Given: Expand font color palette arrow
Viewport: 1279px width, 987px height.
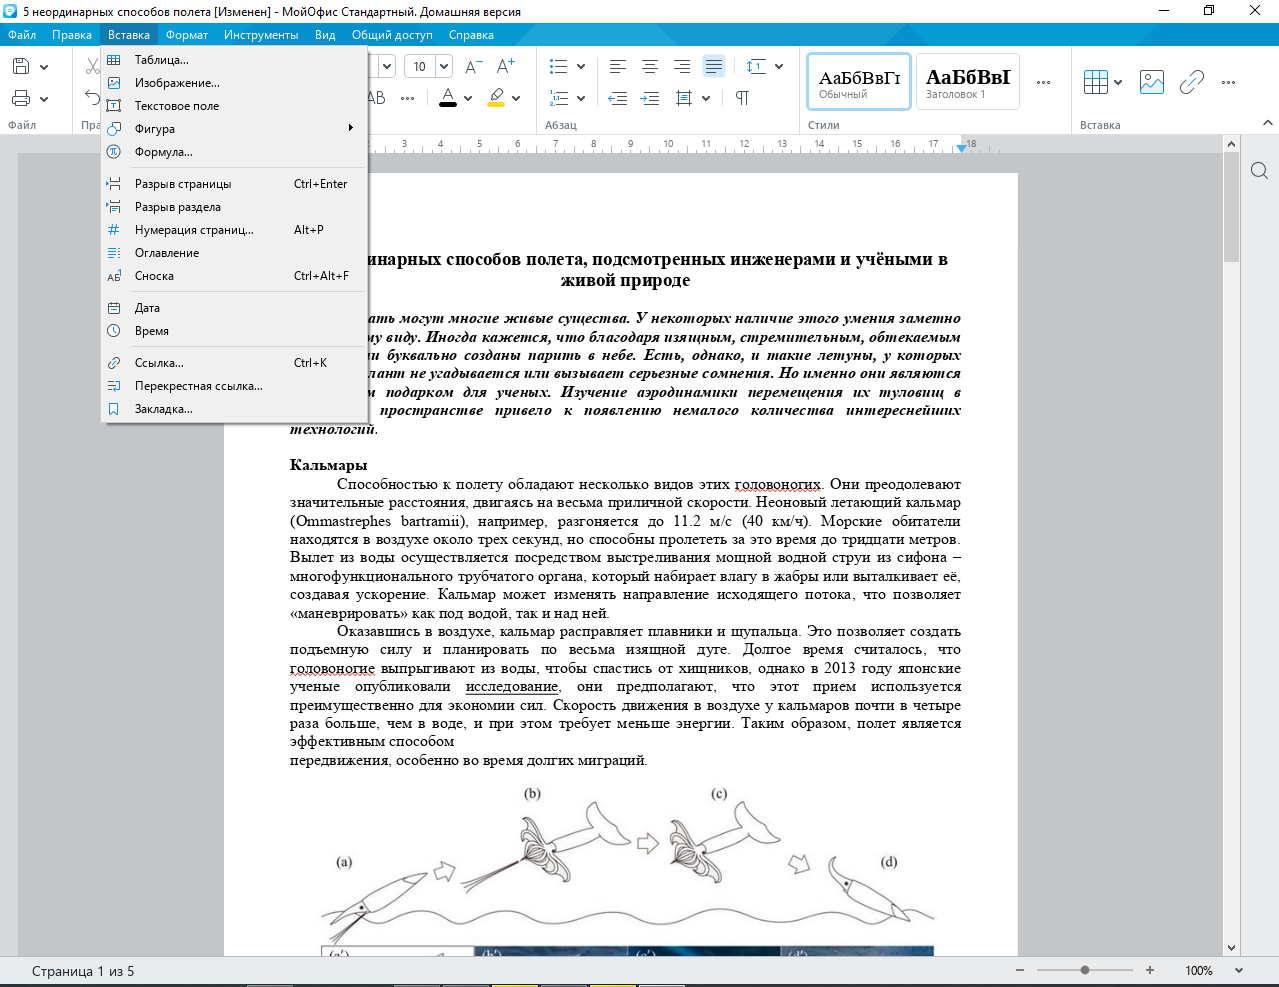Looking at the screenshot, I should [468, 99].
